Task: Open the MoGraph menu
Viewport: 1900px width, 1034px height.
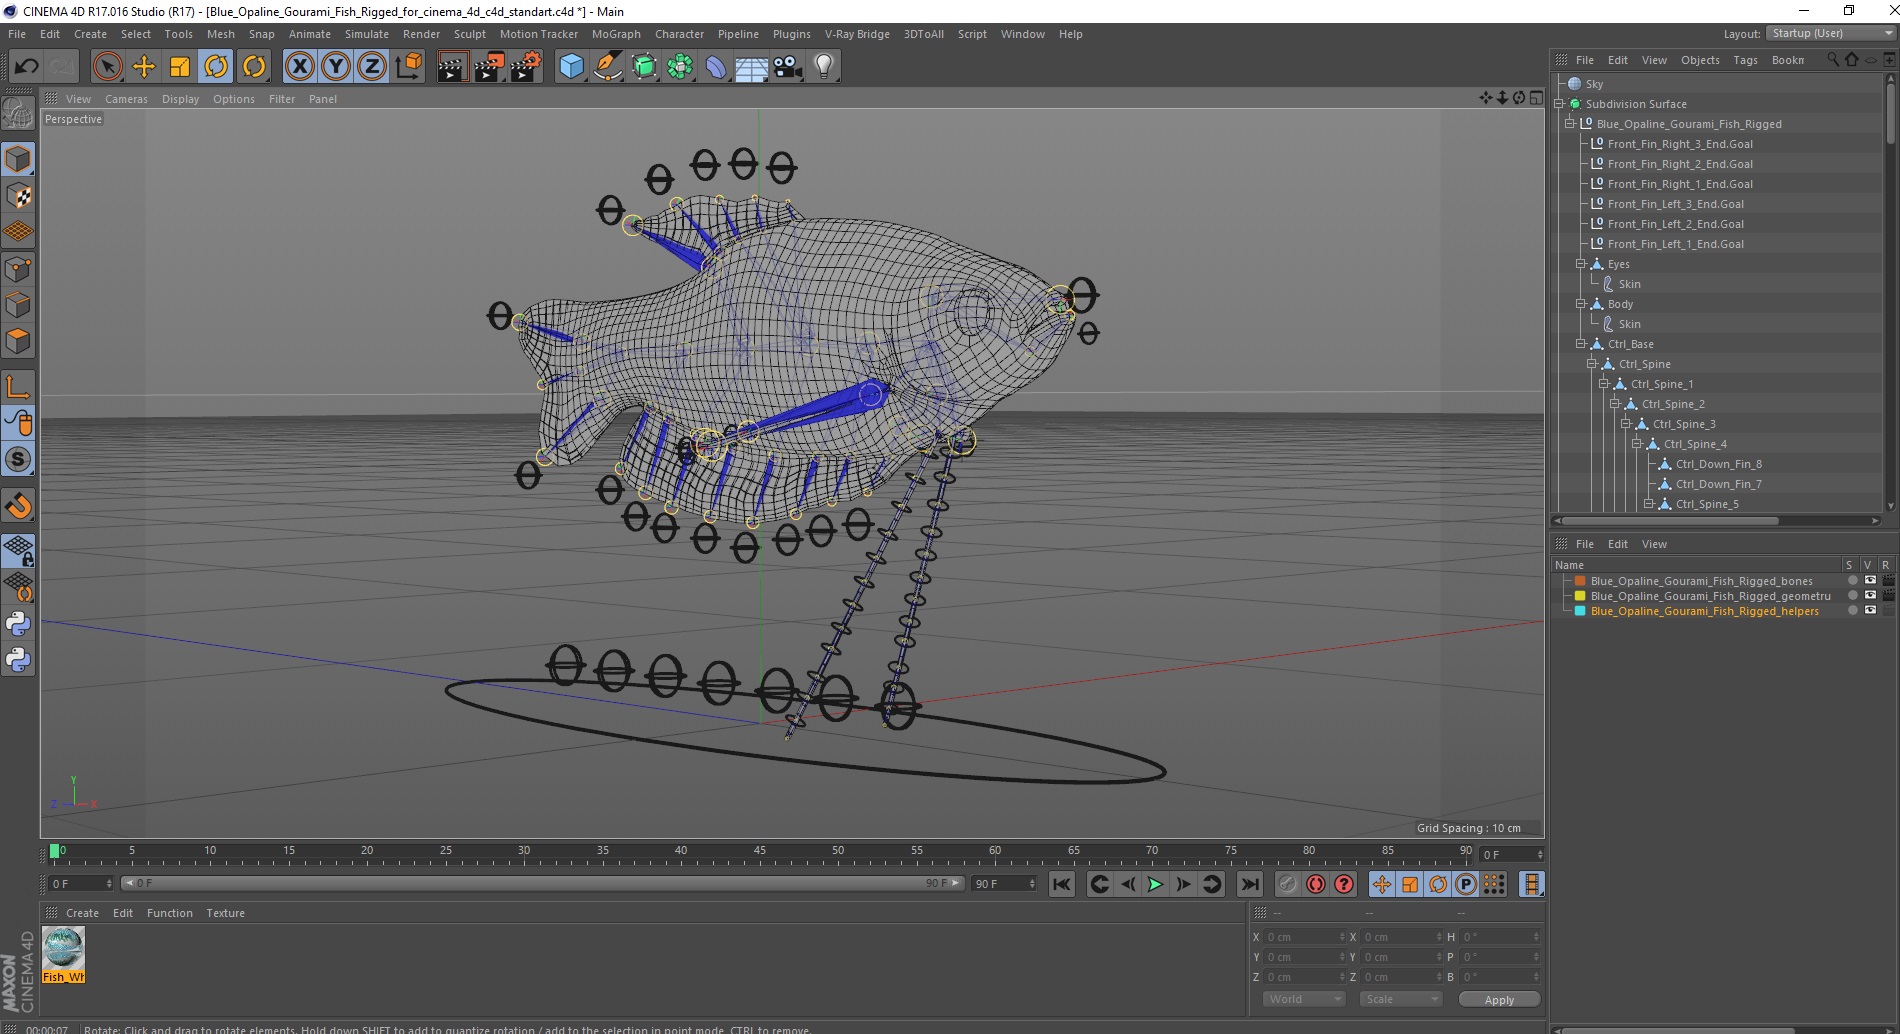Action: coord(616,34)
